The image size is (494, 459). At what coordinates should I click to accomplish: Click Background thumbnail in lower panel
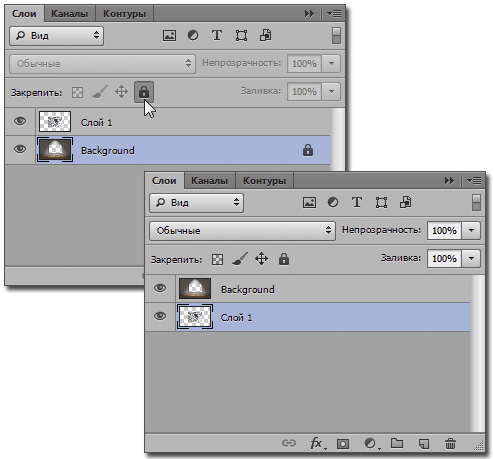point(195,288)
